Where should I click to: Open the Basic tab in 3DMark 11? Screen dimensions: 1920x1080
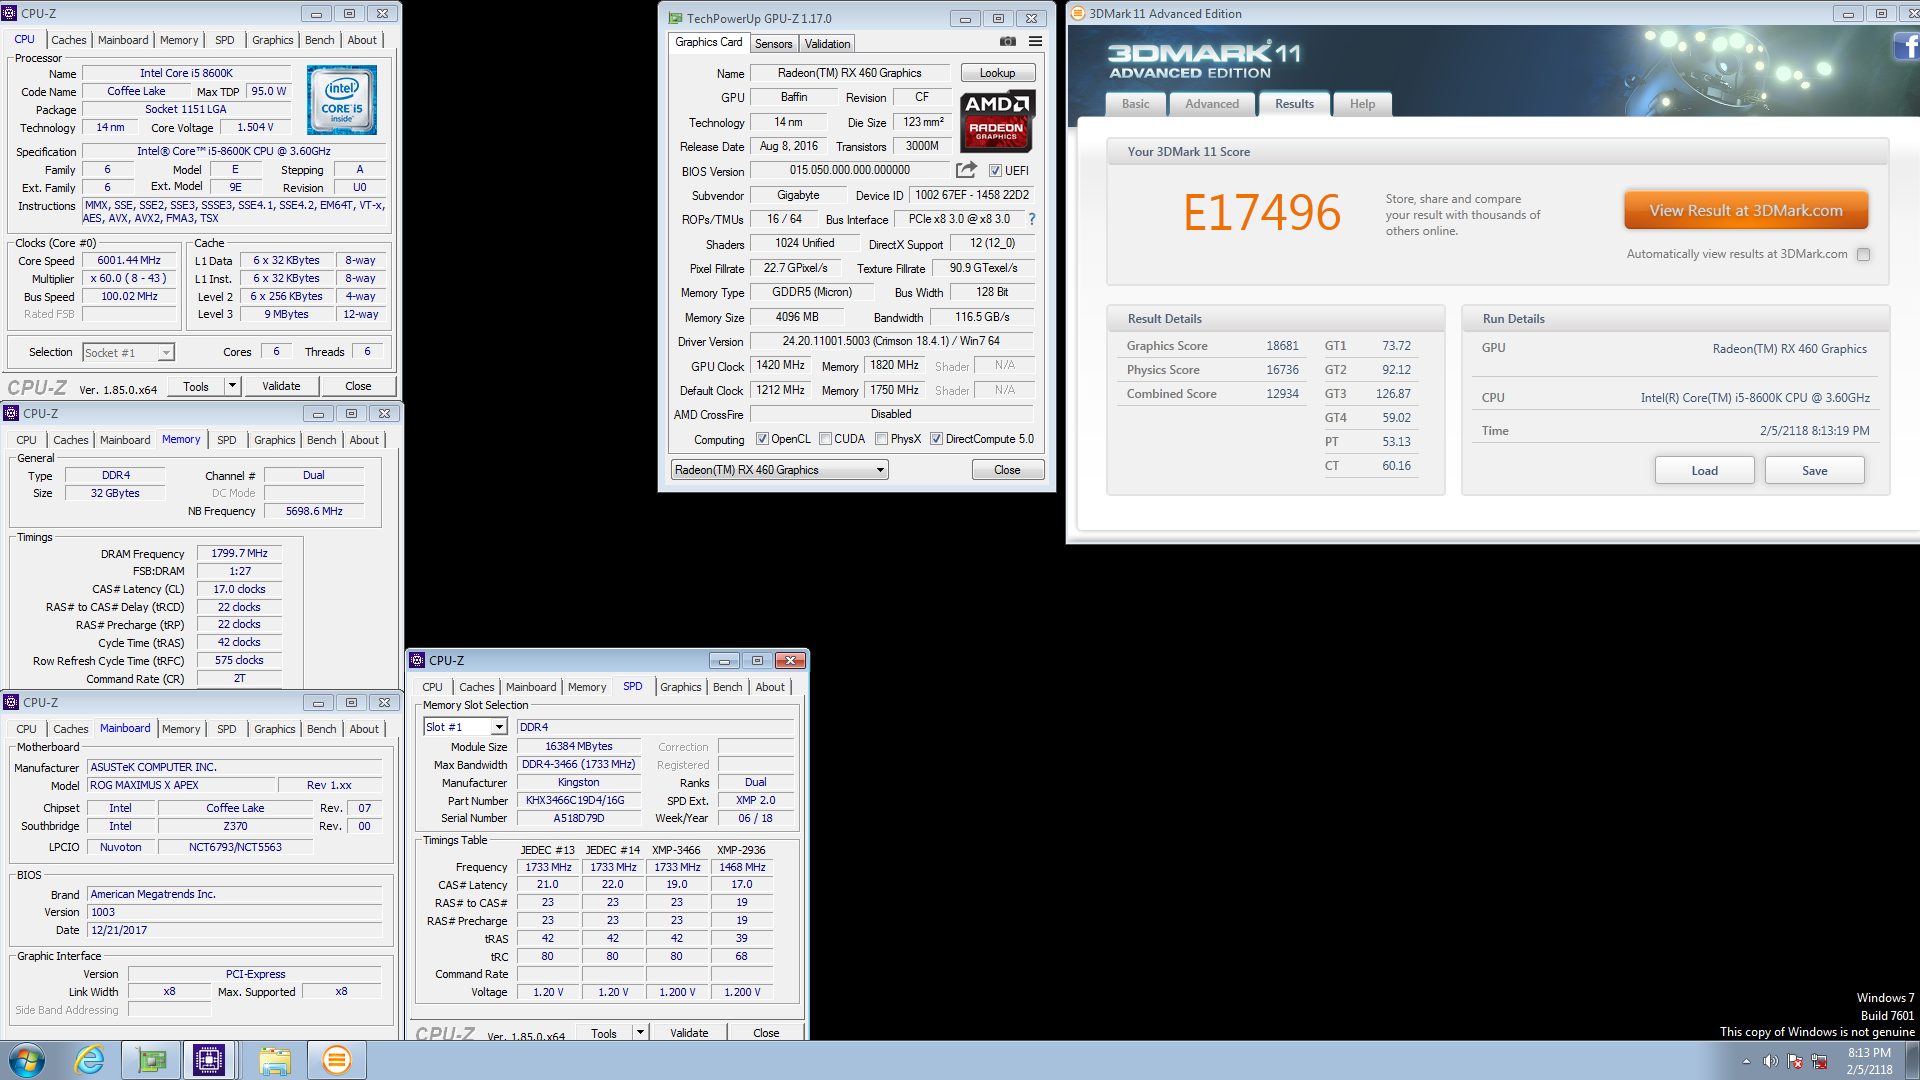click(1135, 104)
